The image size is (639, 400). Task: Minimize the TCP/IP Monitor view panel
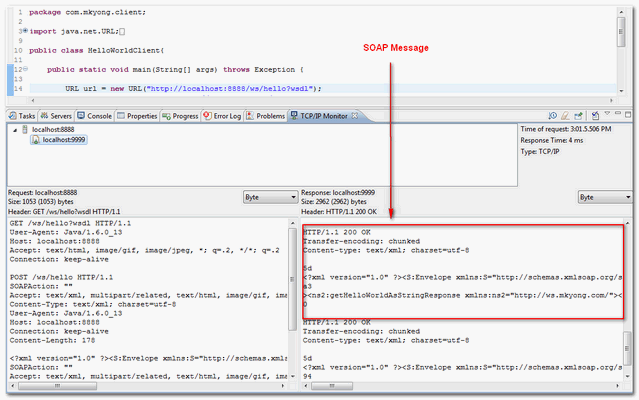(618, 113)
